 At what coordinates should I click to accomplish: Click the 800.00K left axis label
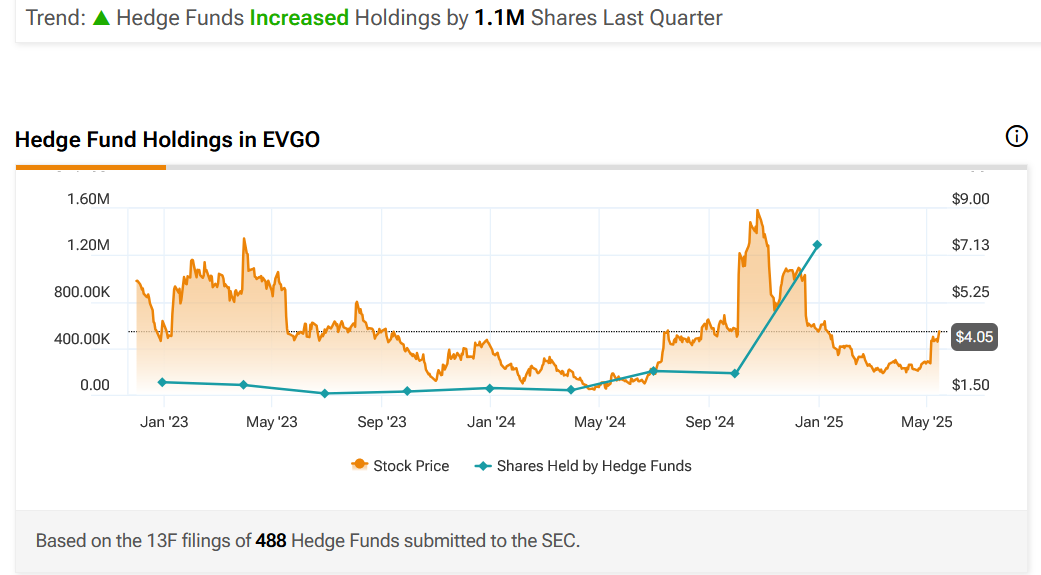point(82,292)
